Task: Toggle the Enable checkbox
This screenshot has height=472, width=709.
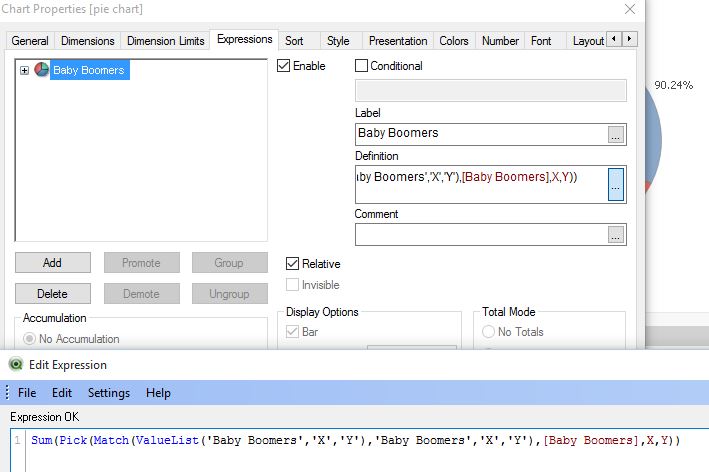Action: click(x=284, y=66)
